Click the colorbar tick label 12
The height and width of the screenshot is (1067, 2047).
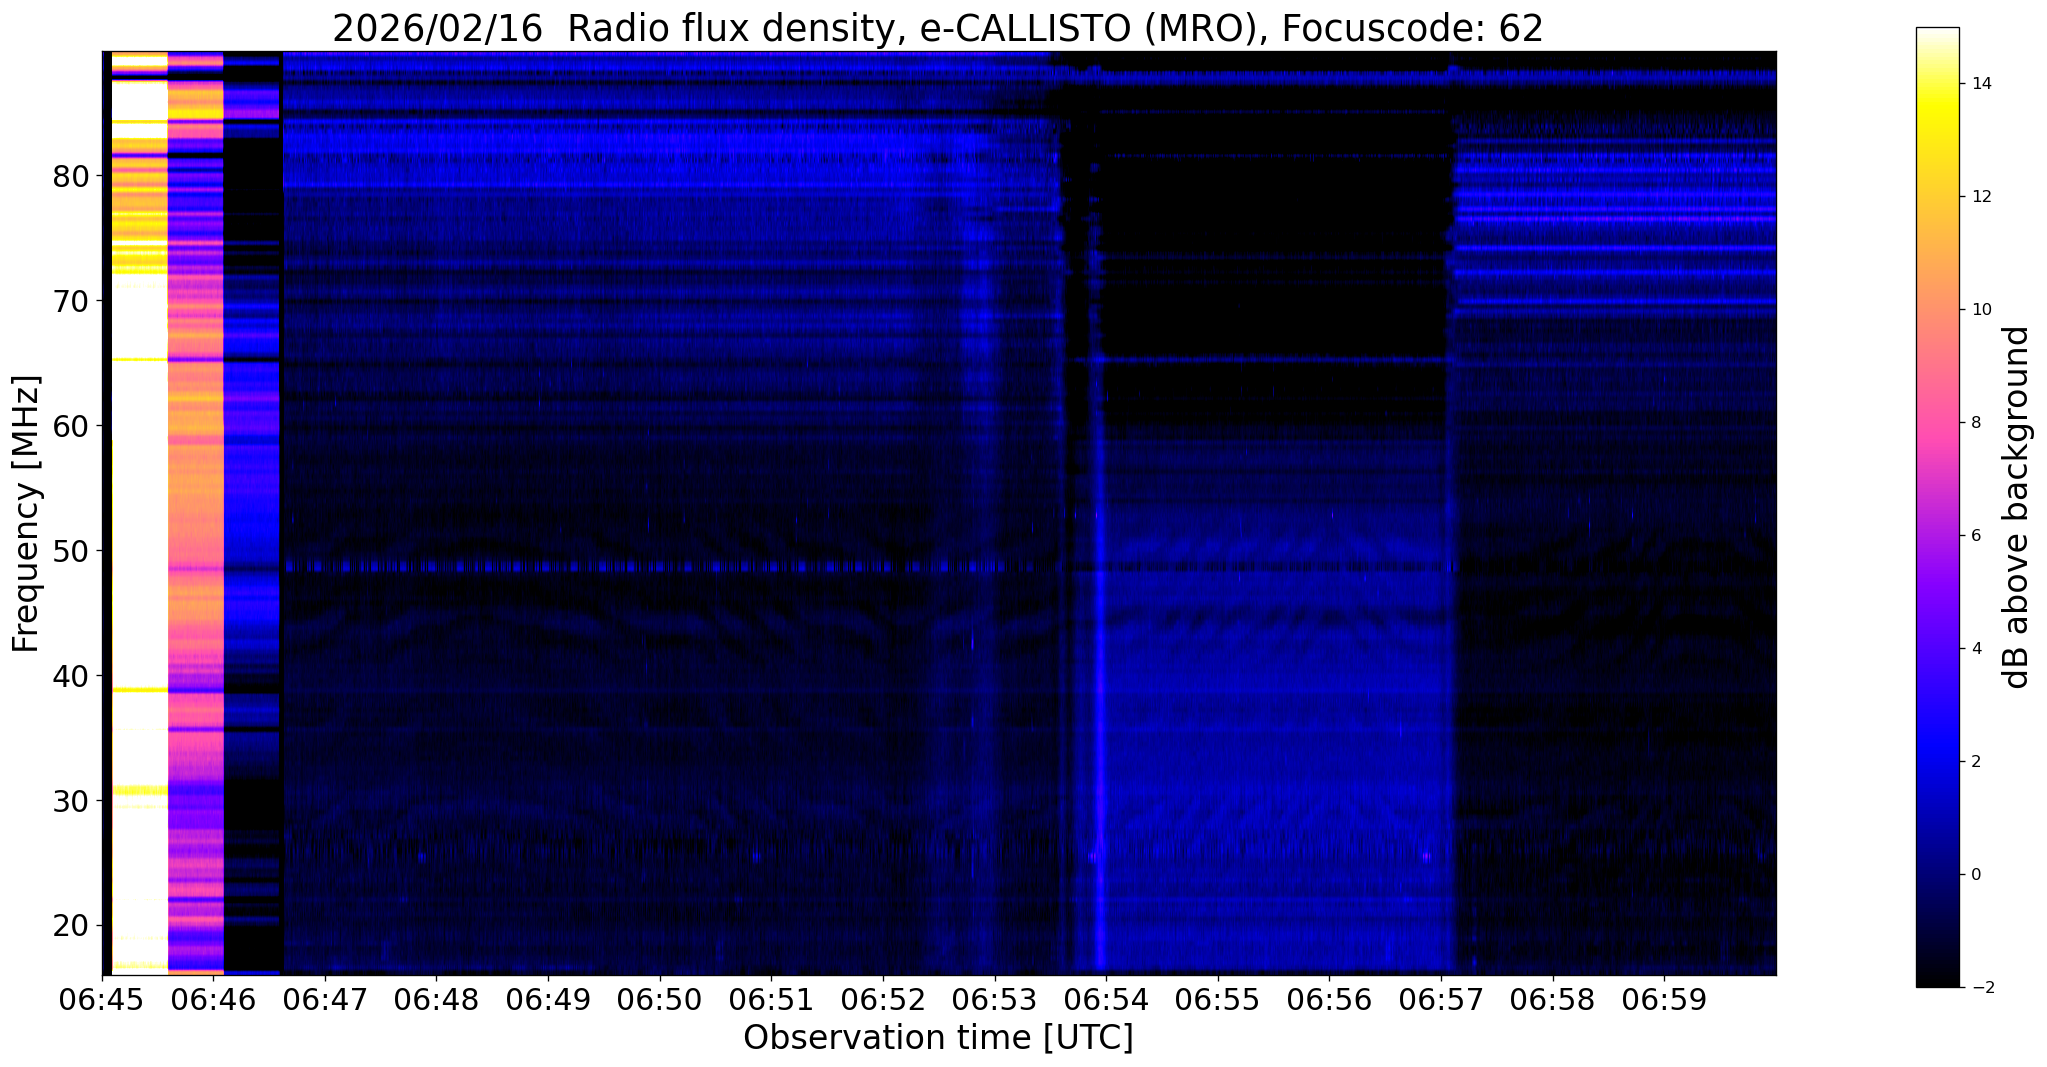1980,197
